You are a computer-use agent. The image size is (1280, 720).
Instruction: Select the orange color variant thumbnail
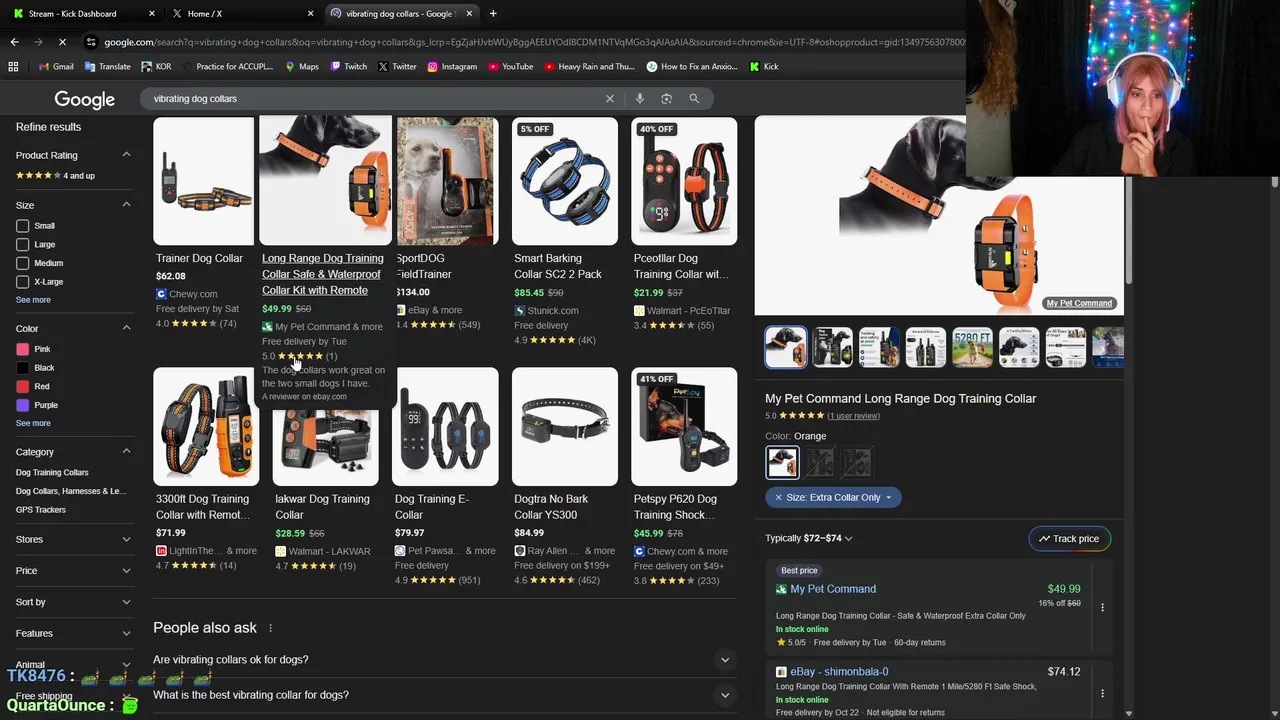[x=782, y=462]
